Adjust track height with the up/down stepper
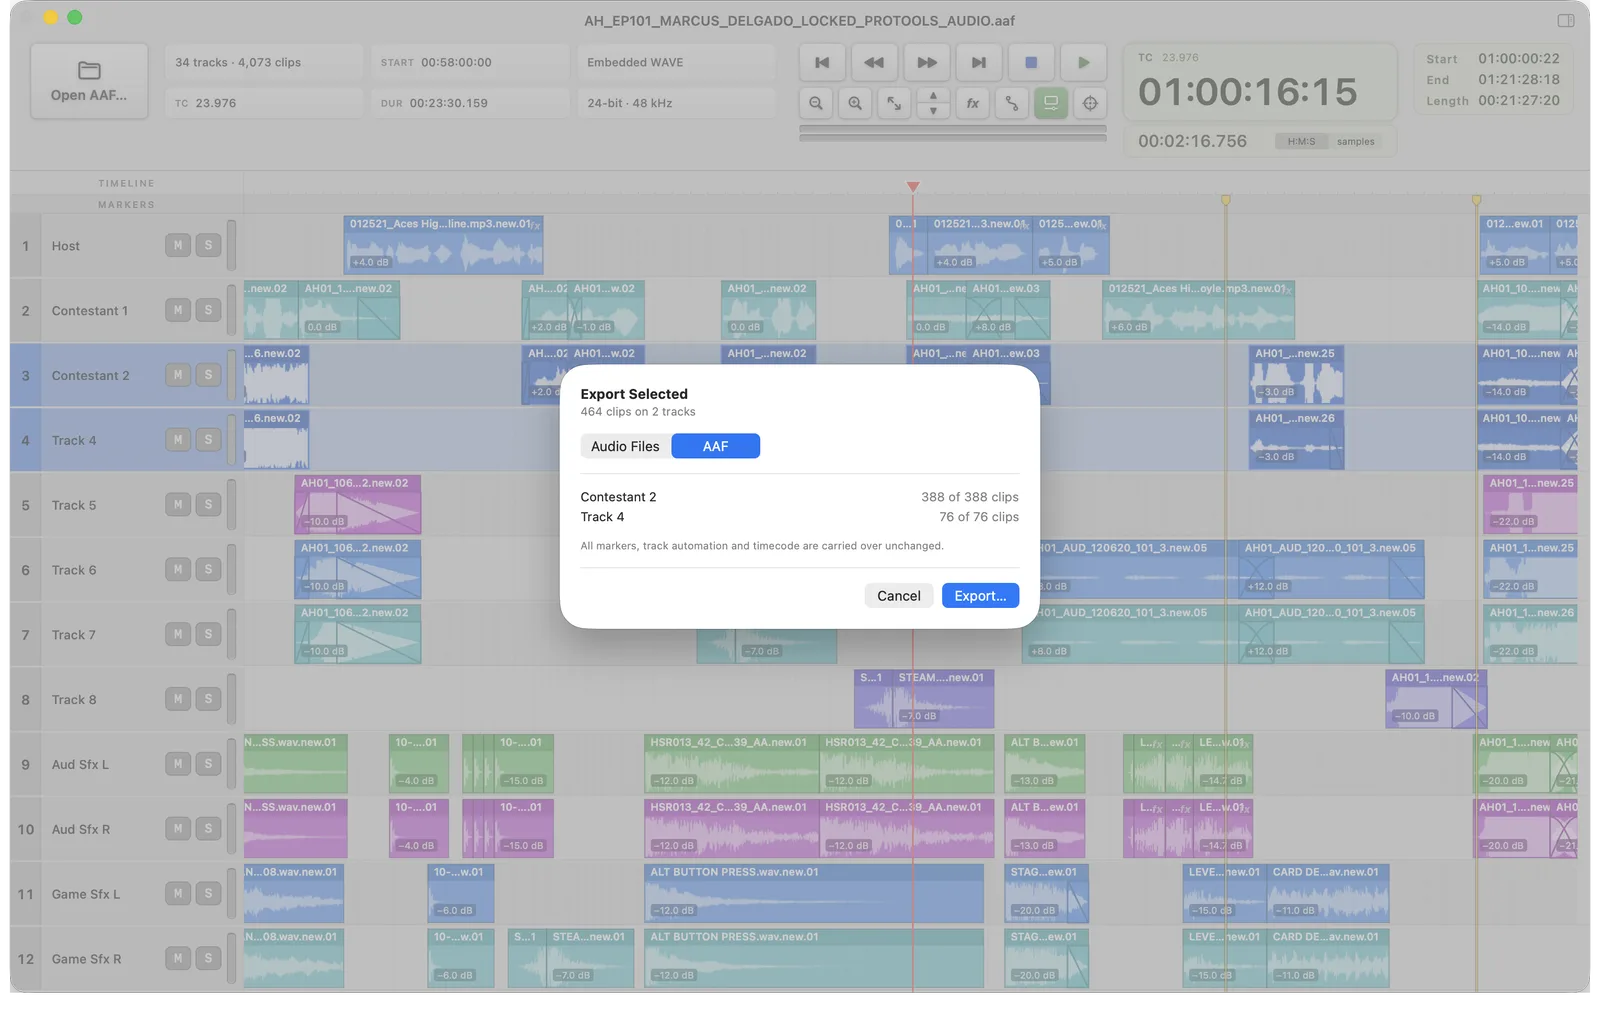 click(933, 103)
